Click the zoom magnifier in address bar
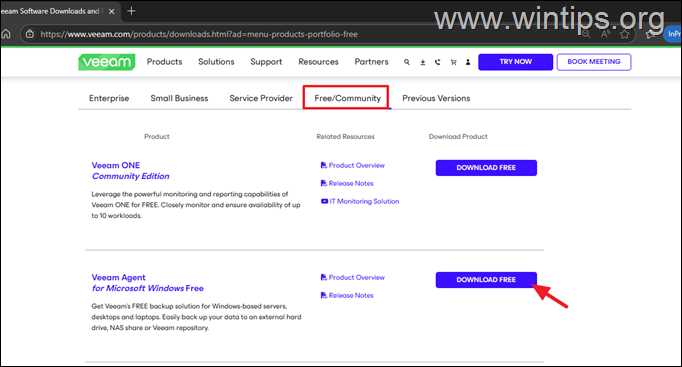682x367 pixels. [586, 34]
